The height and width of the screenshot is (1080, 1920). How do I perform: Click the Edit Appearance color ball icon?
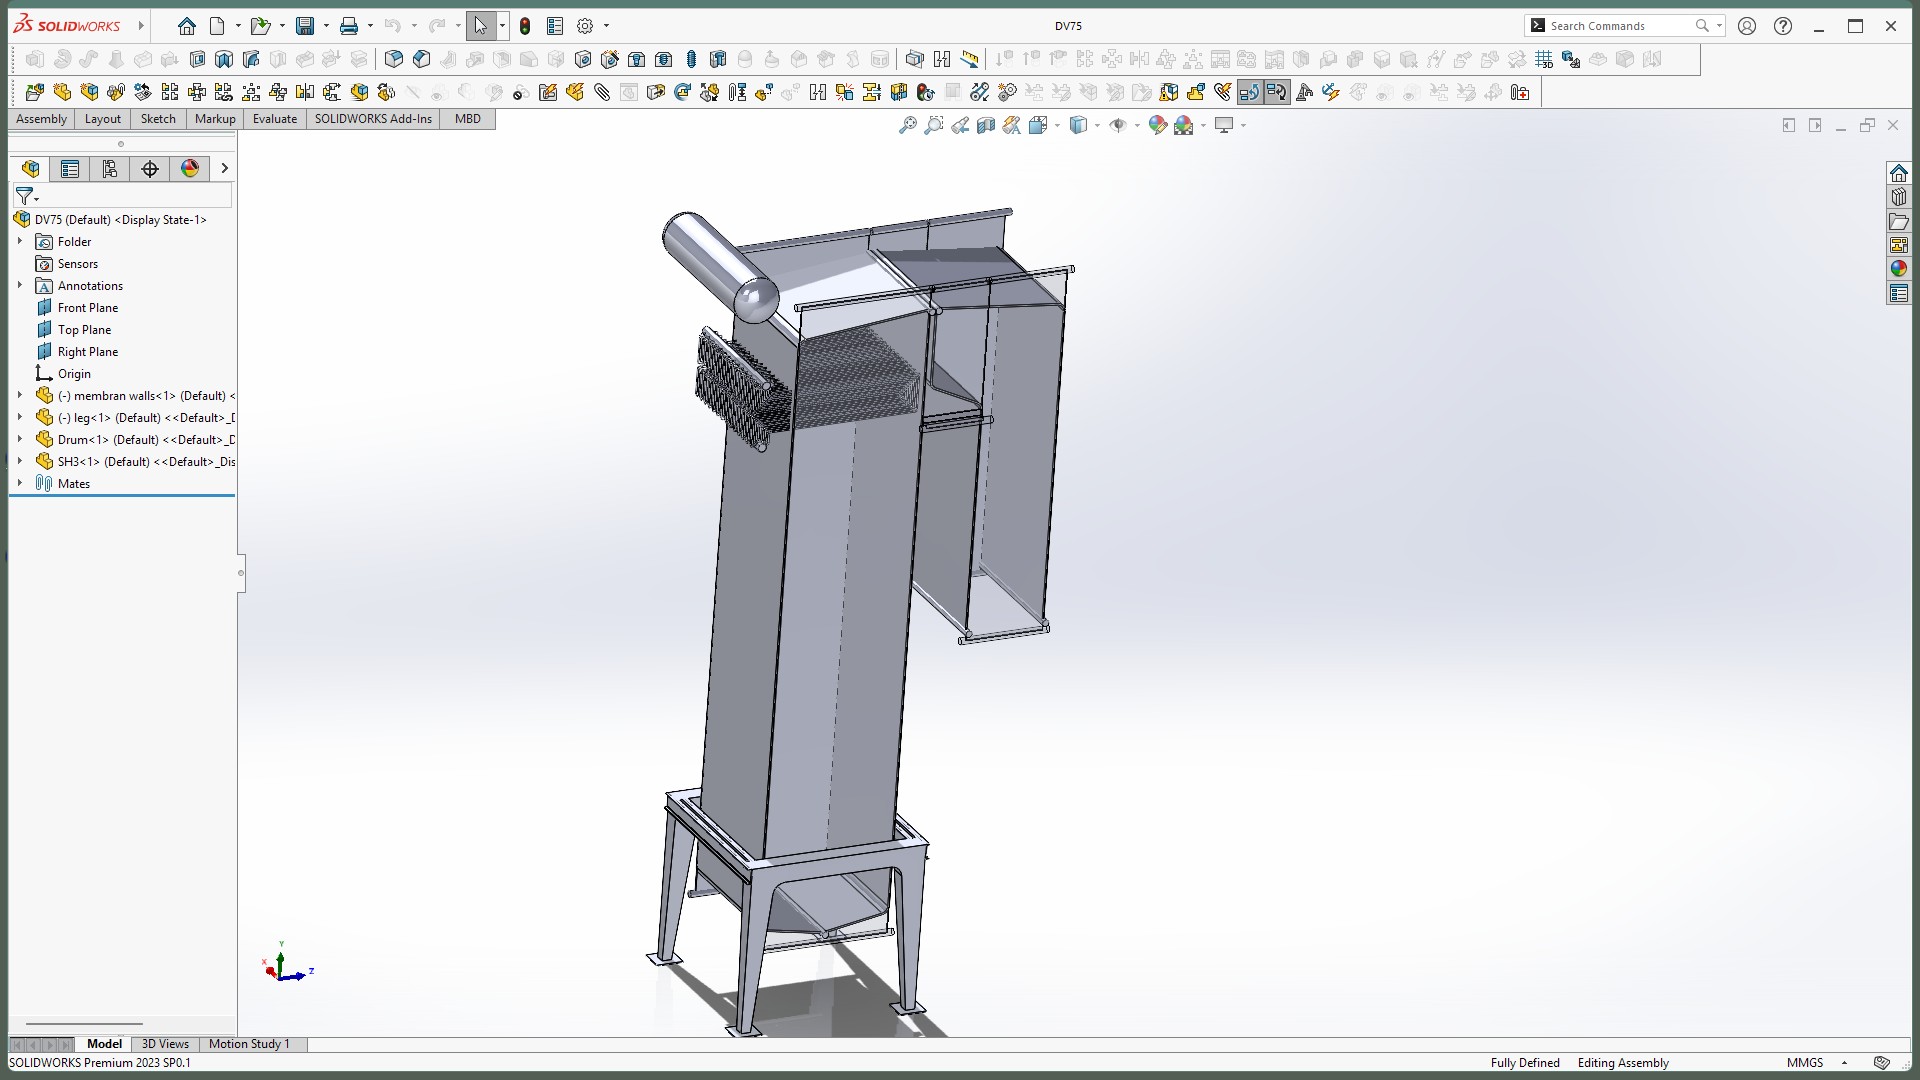(1157, 125)
